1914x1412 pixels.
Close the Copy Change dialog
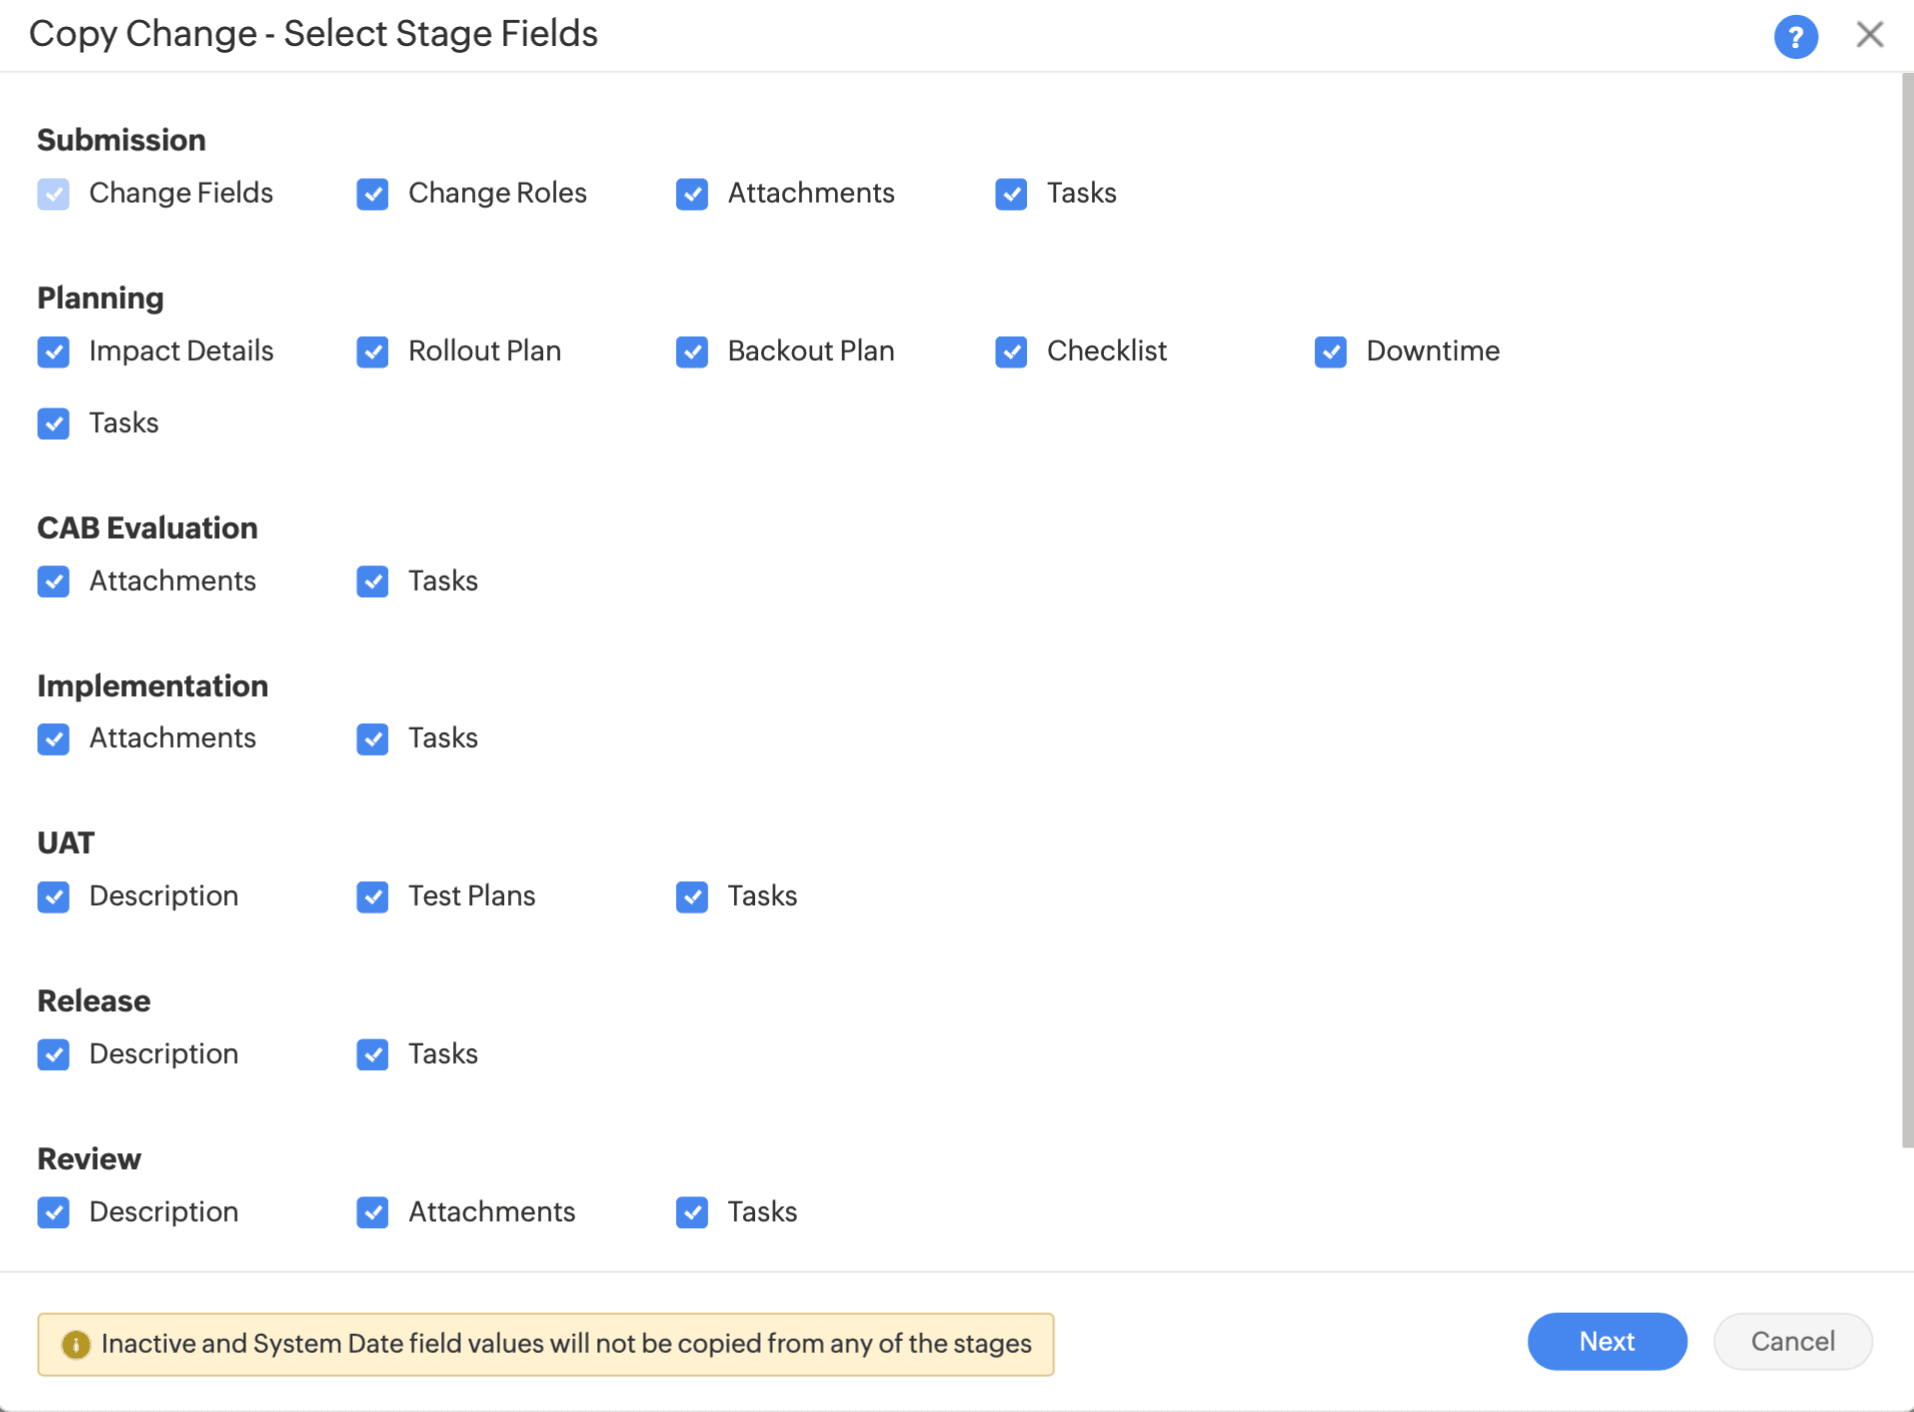click(1869, 35)
